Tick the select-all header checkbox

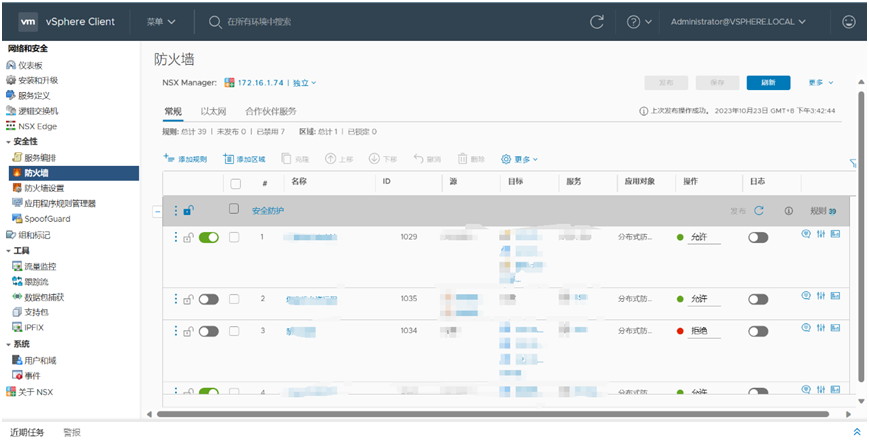pos(236,184)
